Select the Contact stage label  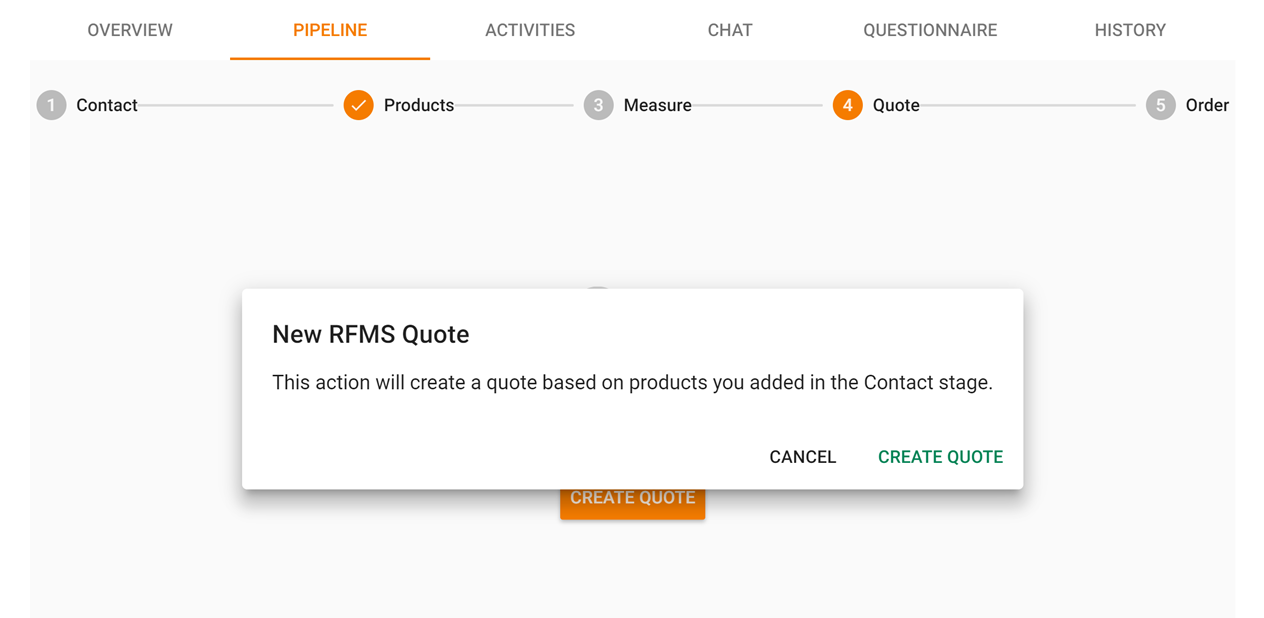point(107,105)
